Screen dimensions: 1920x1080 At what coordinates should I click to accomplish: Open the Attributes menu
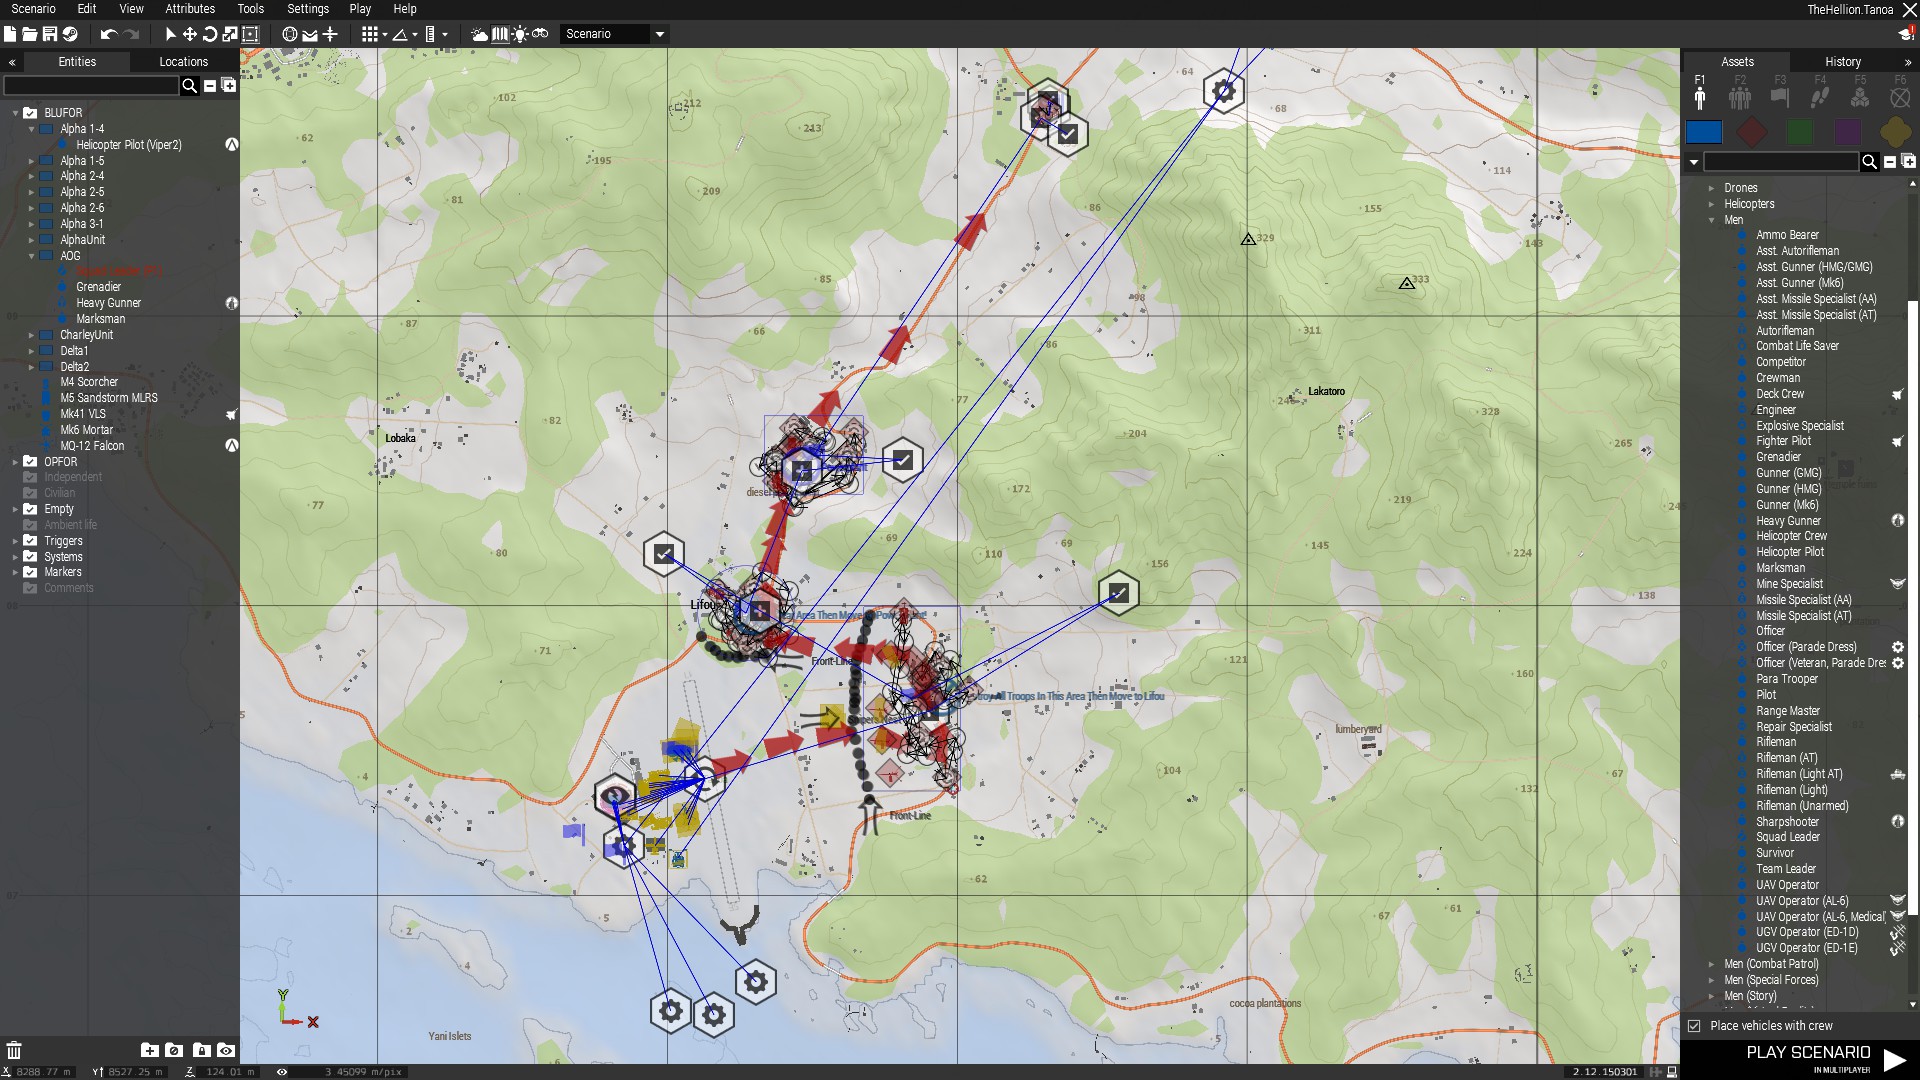190,9
